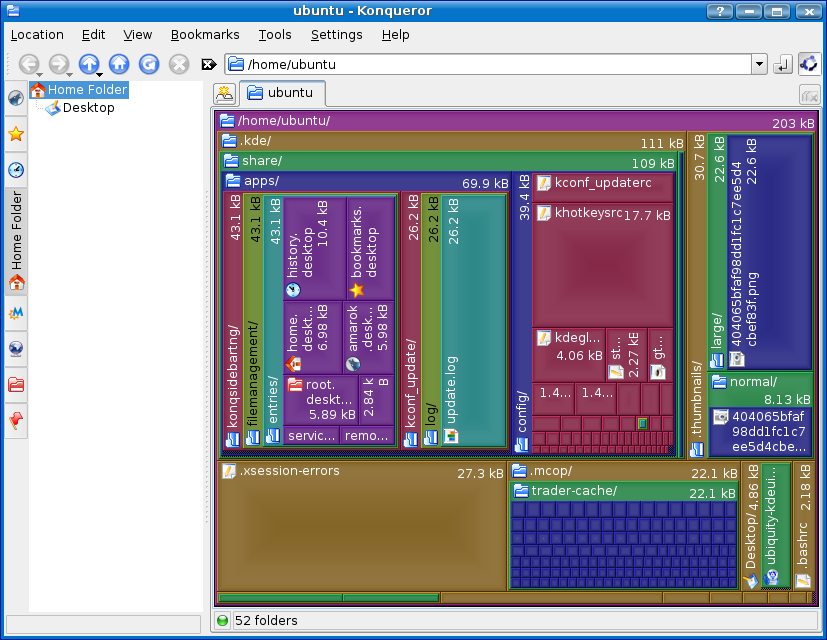Viewport: 827px width, 640px height.
Task: Open the History clock sidebar panel
Action: 16,170
